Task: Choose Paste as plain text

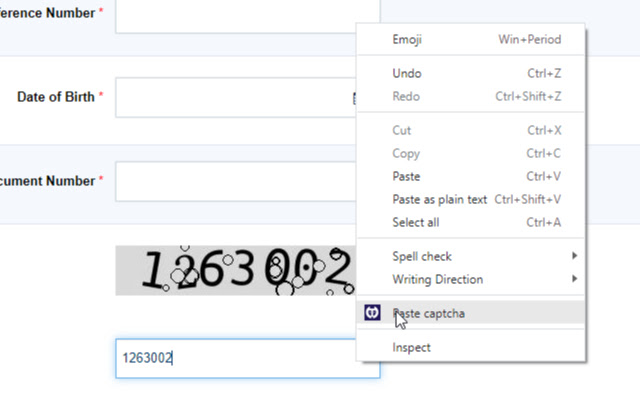Action: 439,199
